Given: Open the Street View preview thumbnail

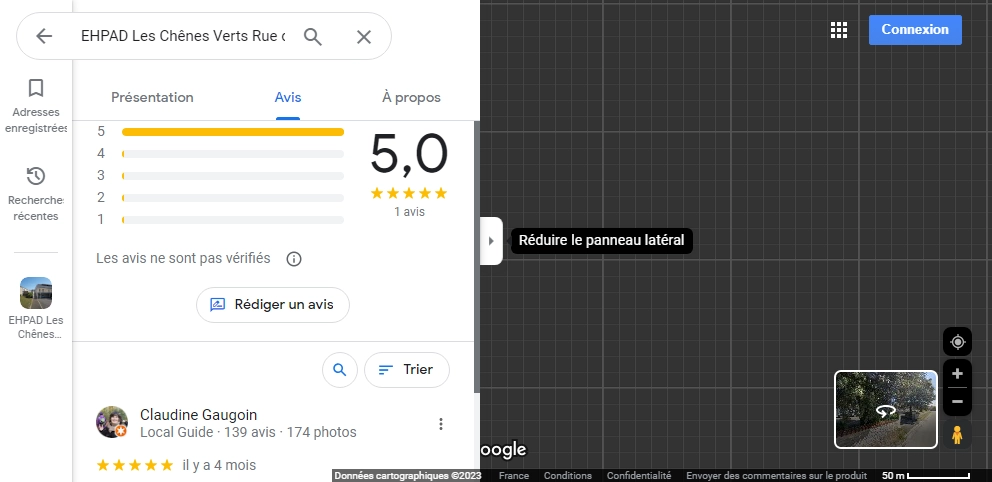Looking at the screenshot, I should [x=886, y=409].
